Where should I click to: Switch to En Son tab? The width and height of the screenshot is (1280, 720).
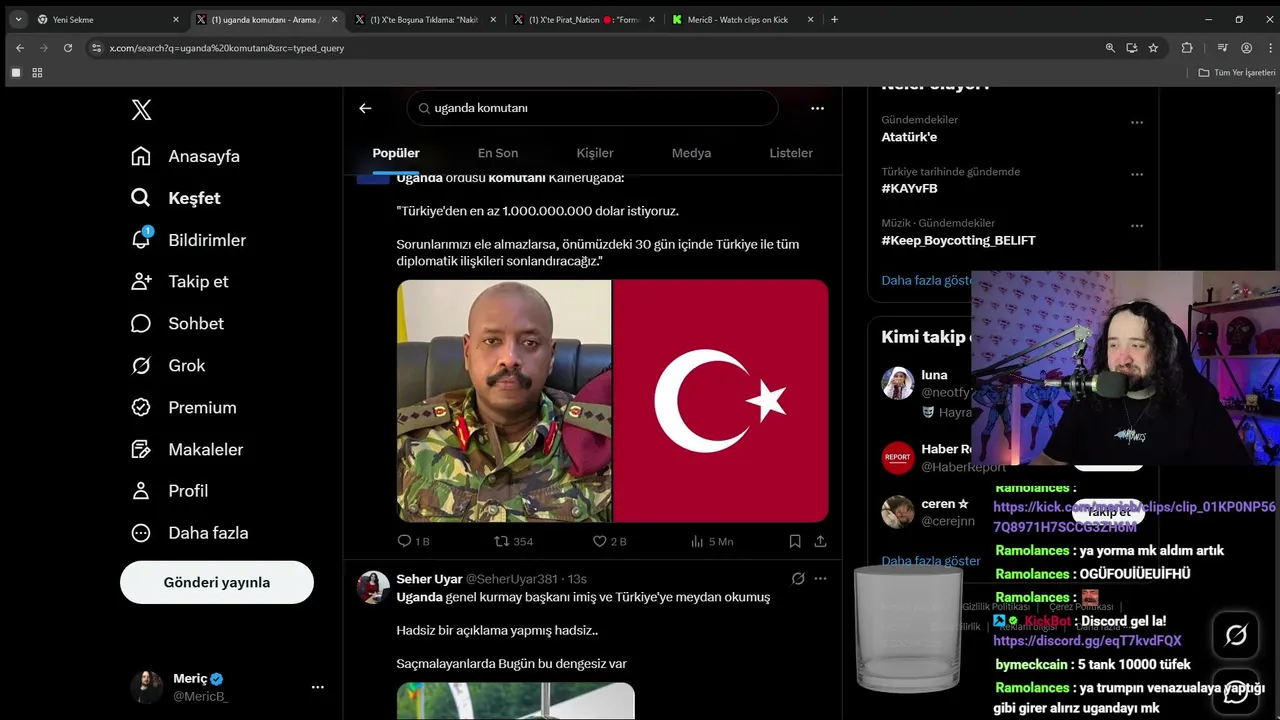pos(498,153)
